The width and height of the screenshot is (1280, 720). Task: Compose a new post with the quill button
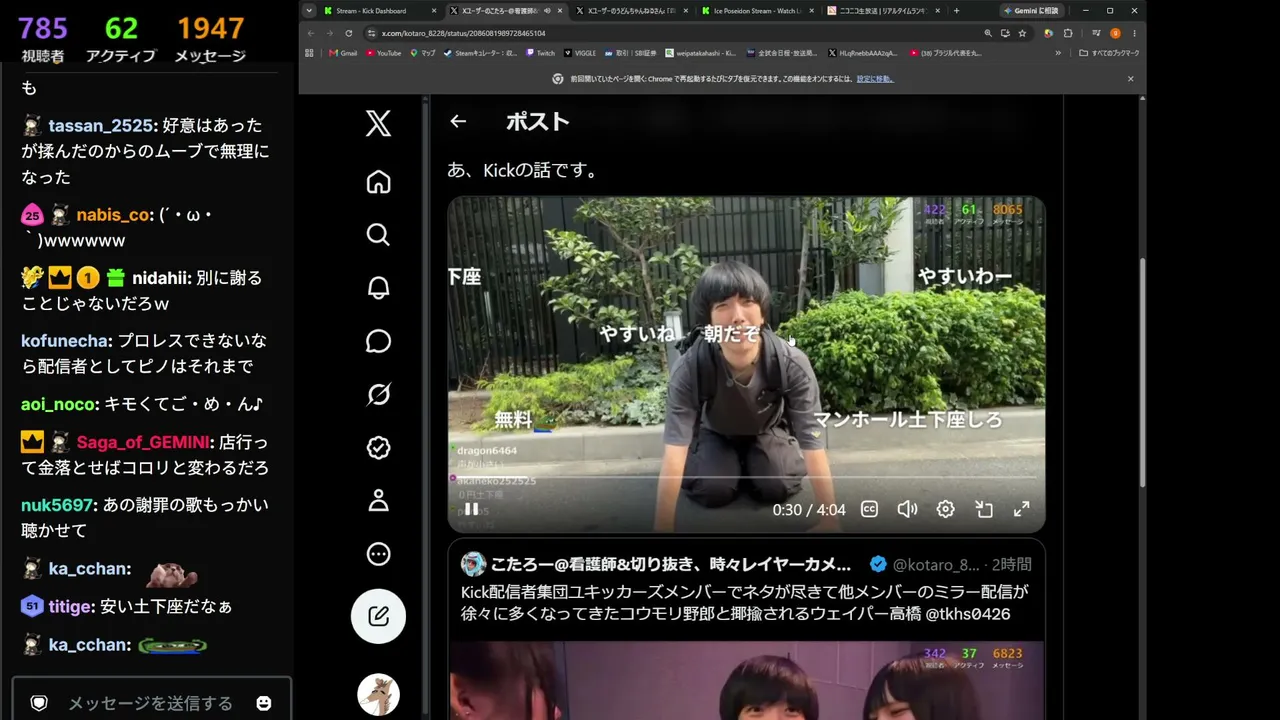point(378,616)
